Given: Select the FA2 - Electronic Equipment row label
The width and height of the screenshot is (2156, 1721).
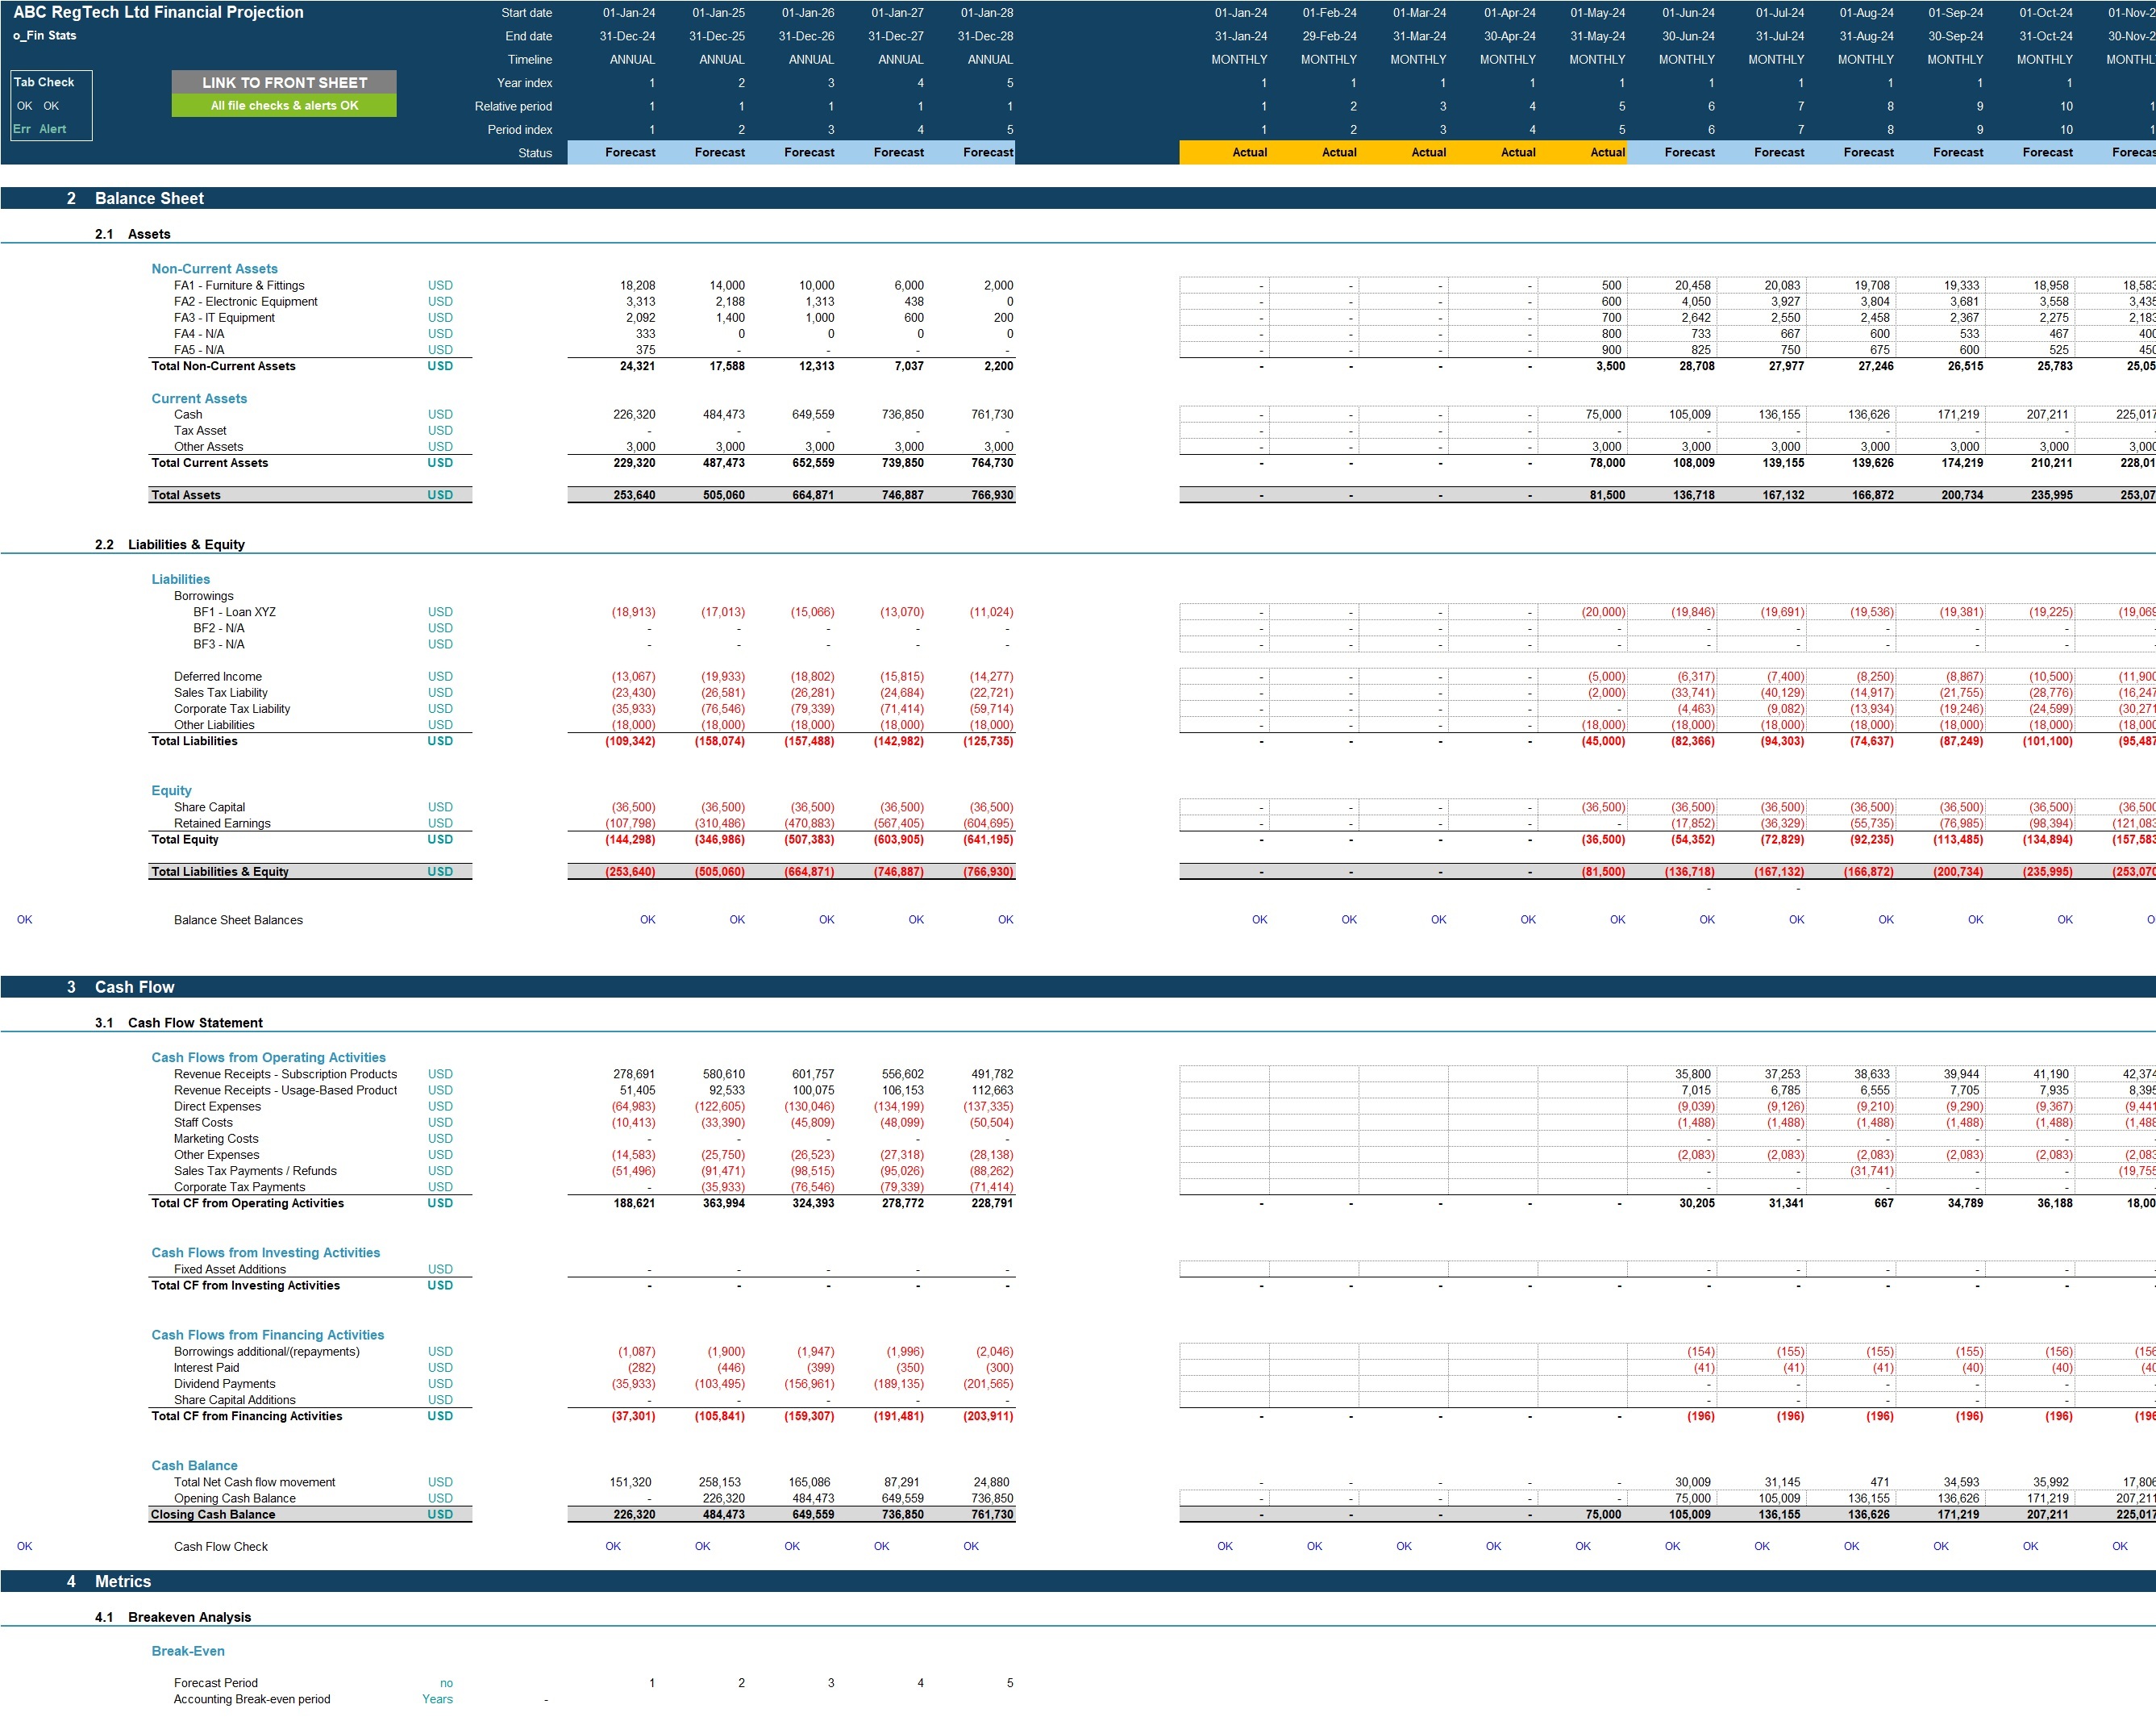Looking at the screenshot, I should (246, 301).
